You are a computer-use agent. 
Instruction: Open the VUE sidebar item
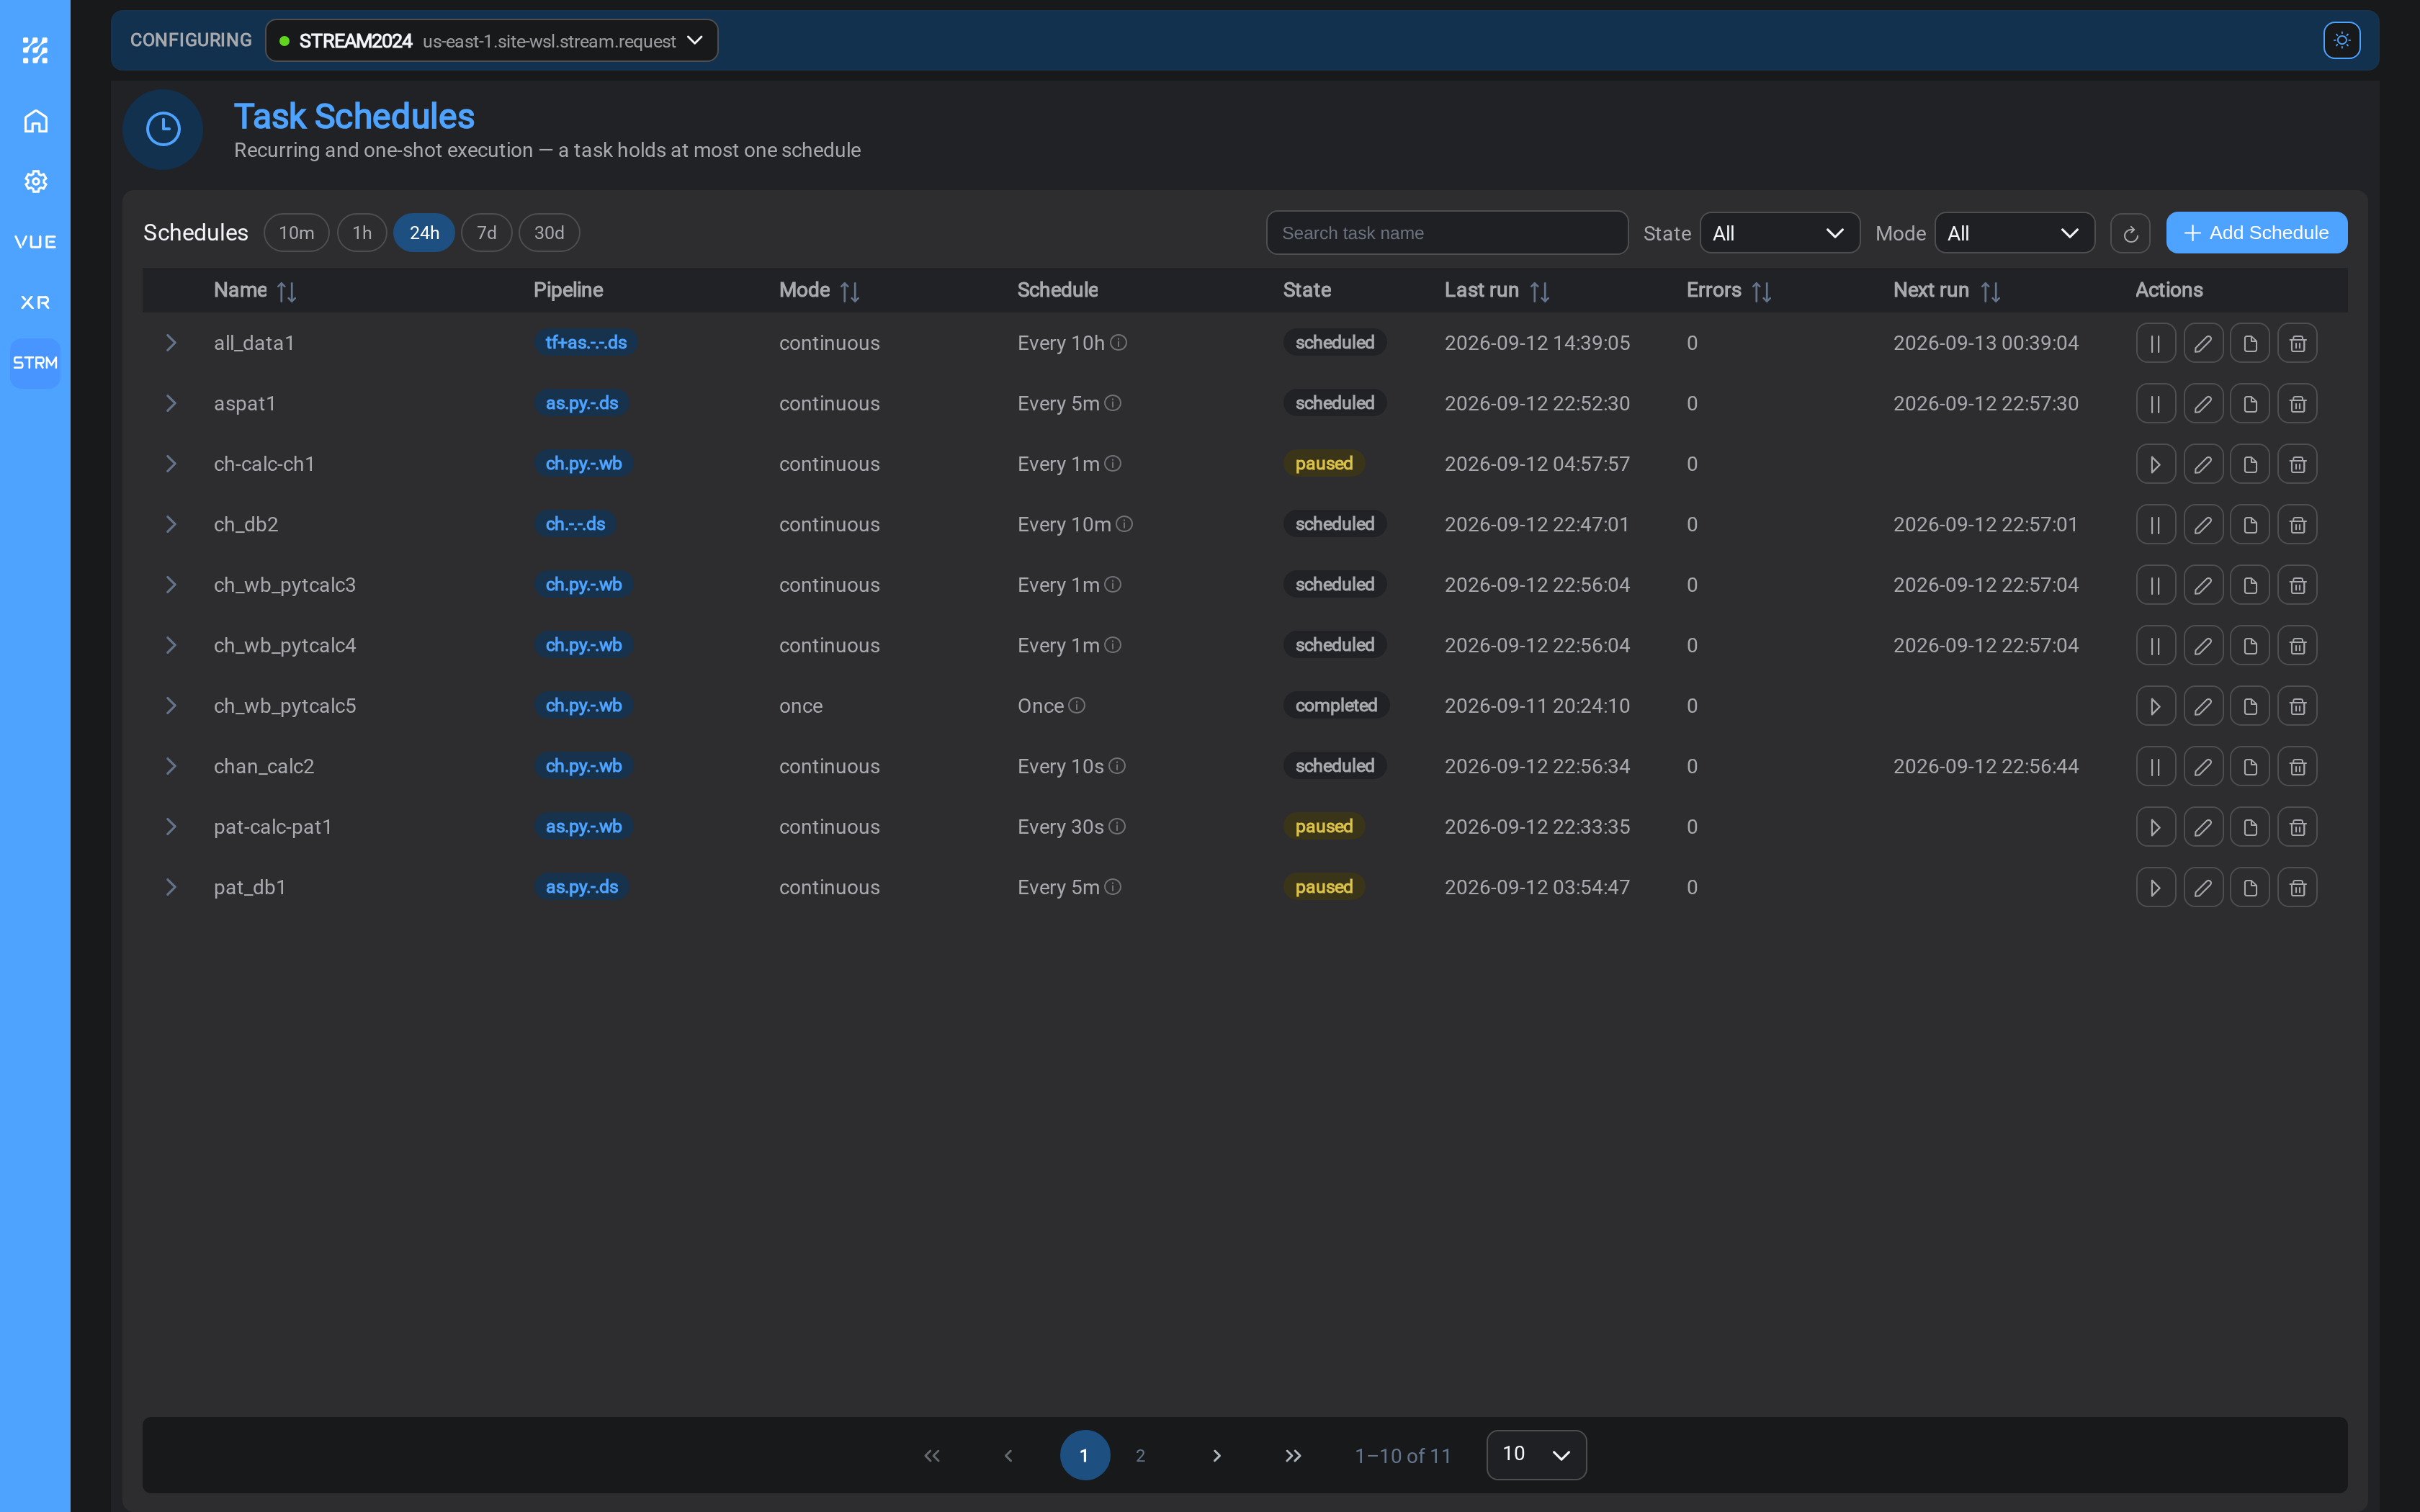point(35,242)
